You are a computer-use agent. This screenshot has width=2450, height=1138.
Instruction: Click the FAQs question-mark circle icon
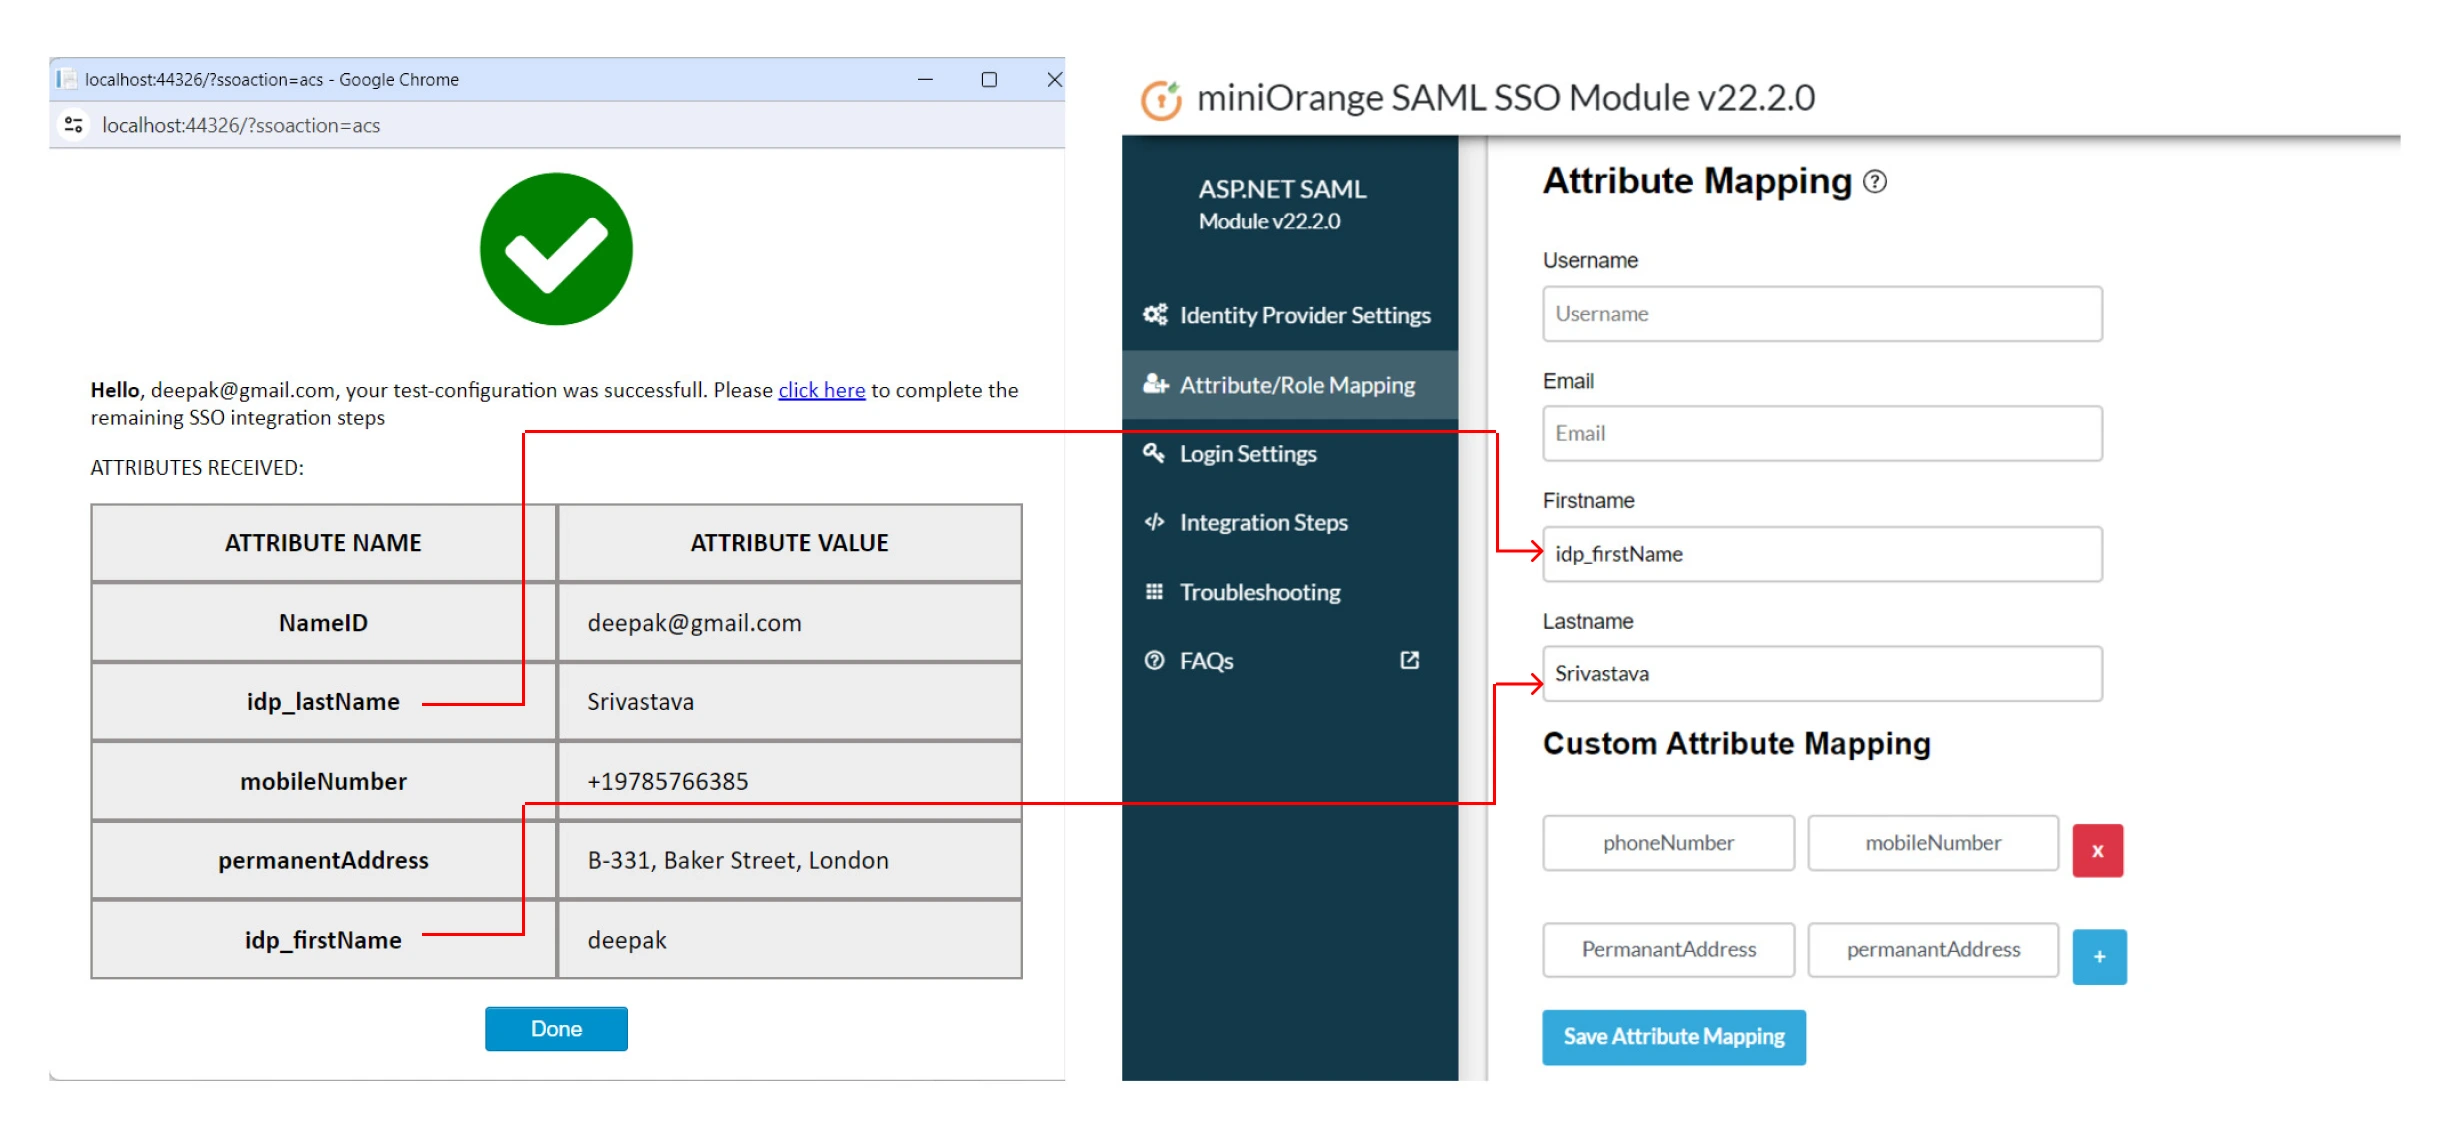[1154, 661]
